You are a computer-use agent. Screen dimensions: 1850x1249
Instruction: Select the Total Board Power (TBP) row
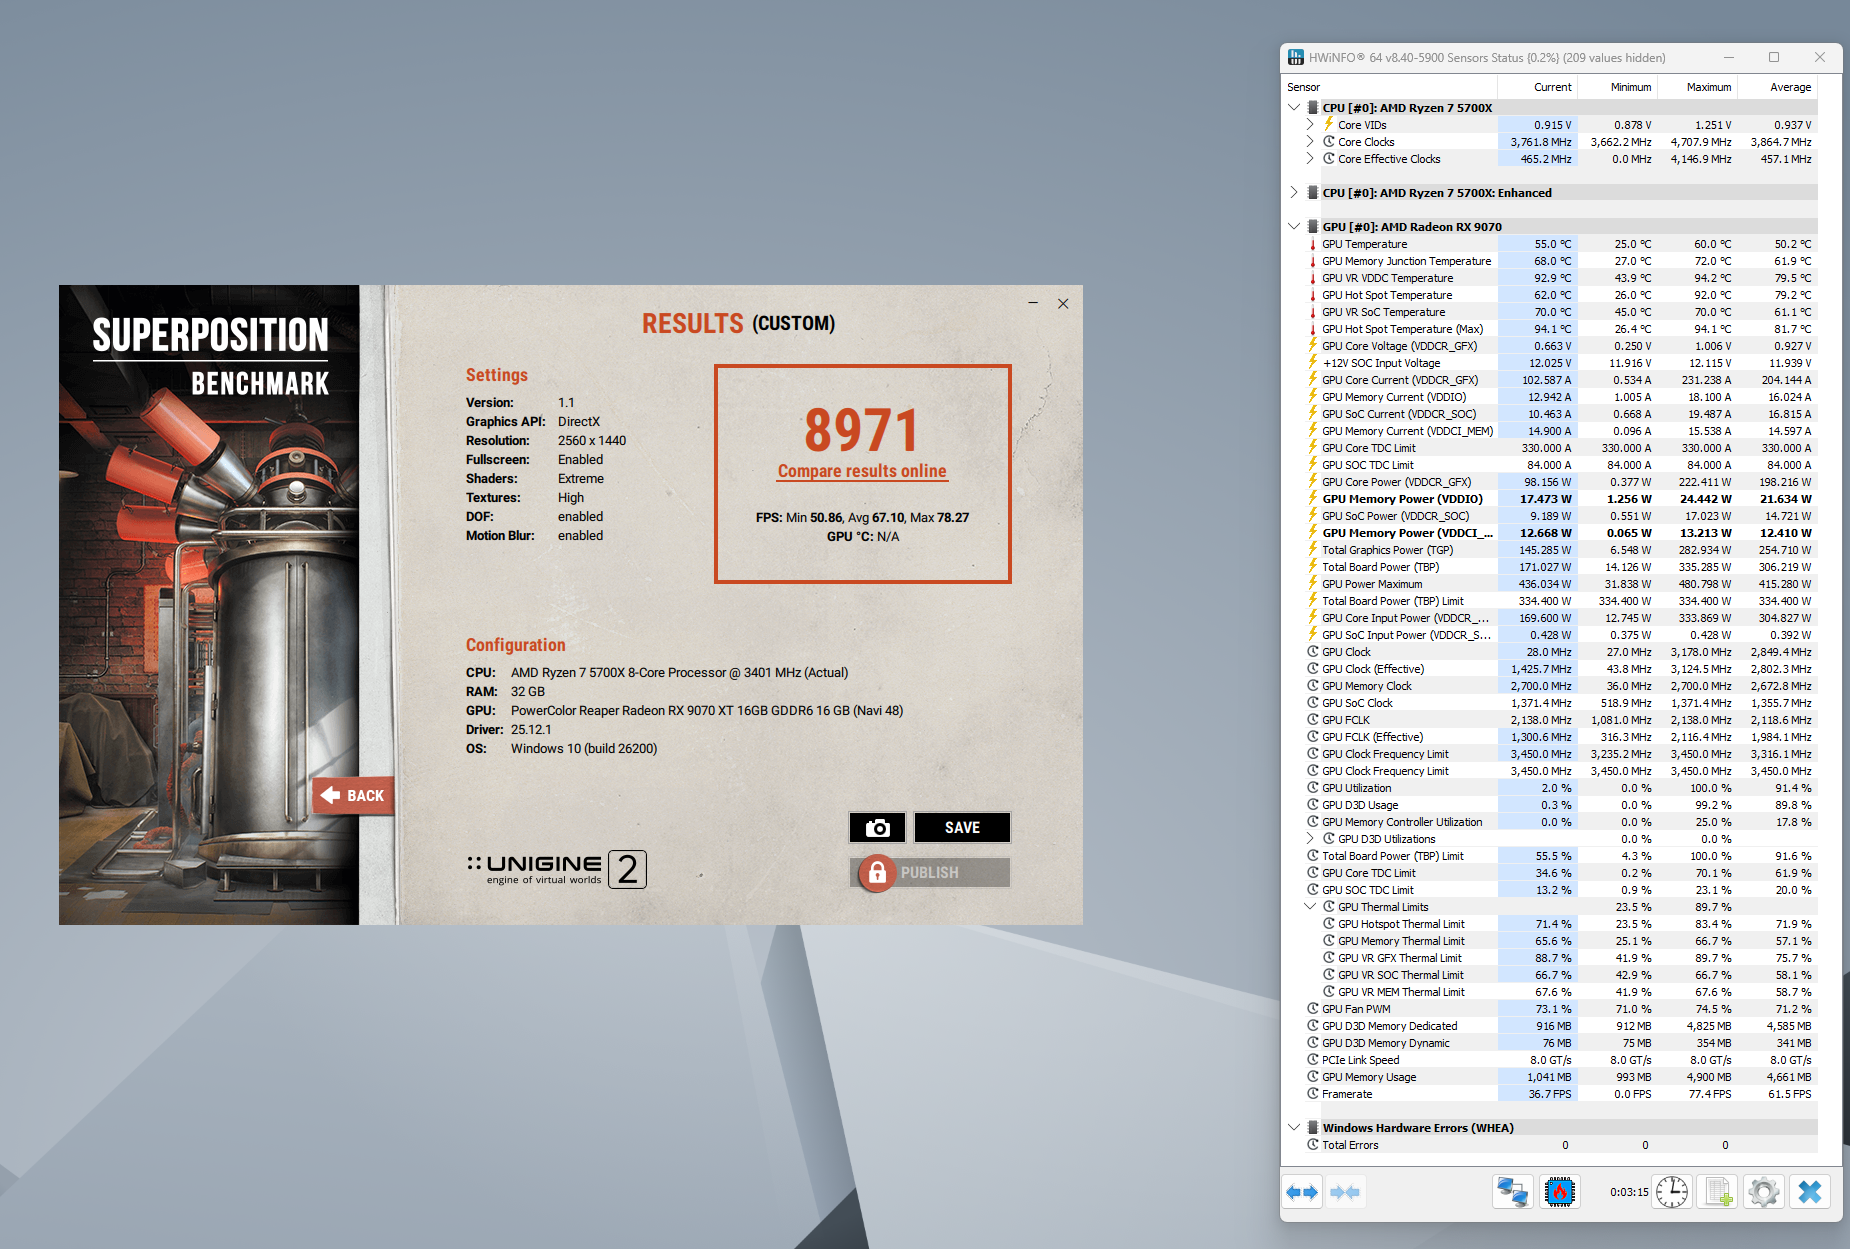click(1560, 567)
